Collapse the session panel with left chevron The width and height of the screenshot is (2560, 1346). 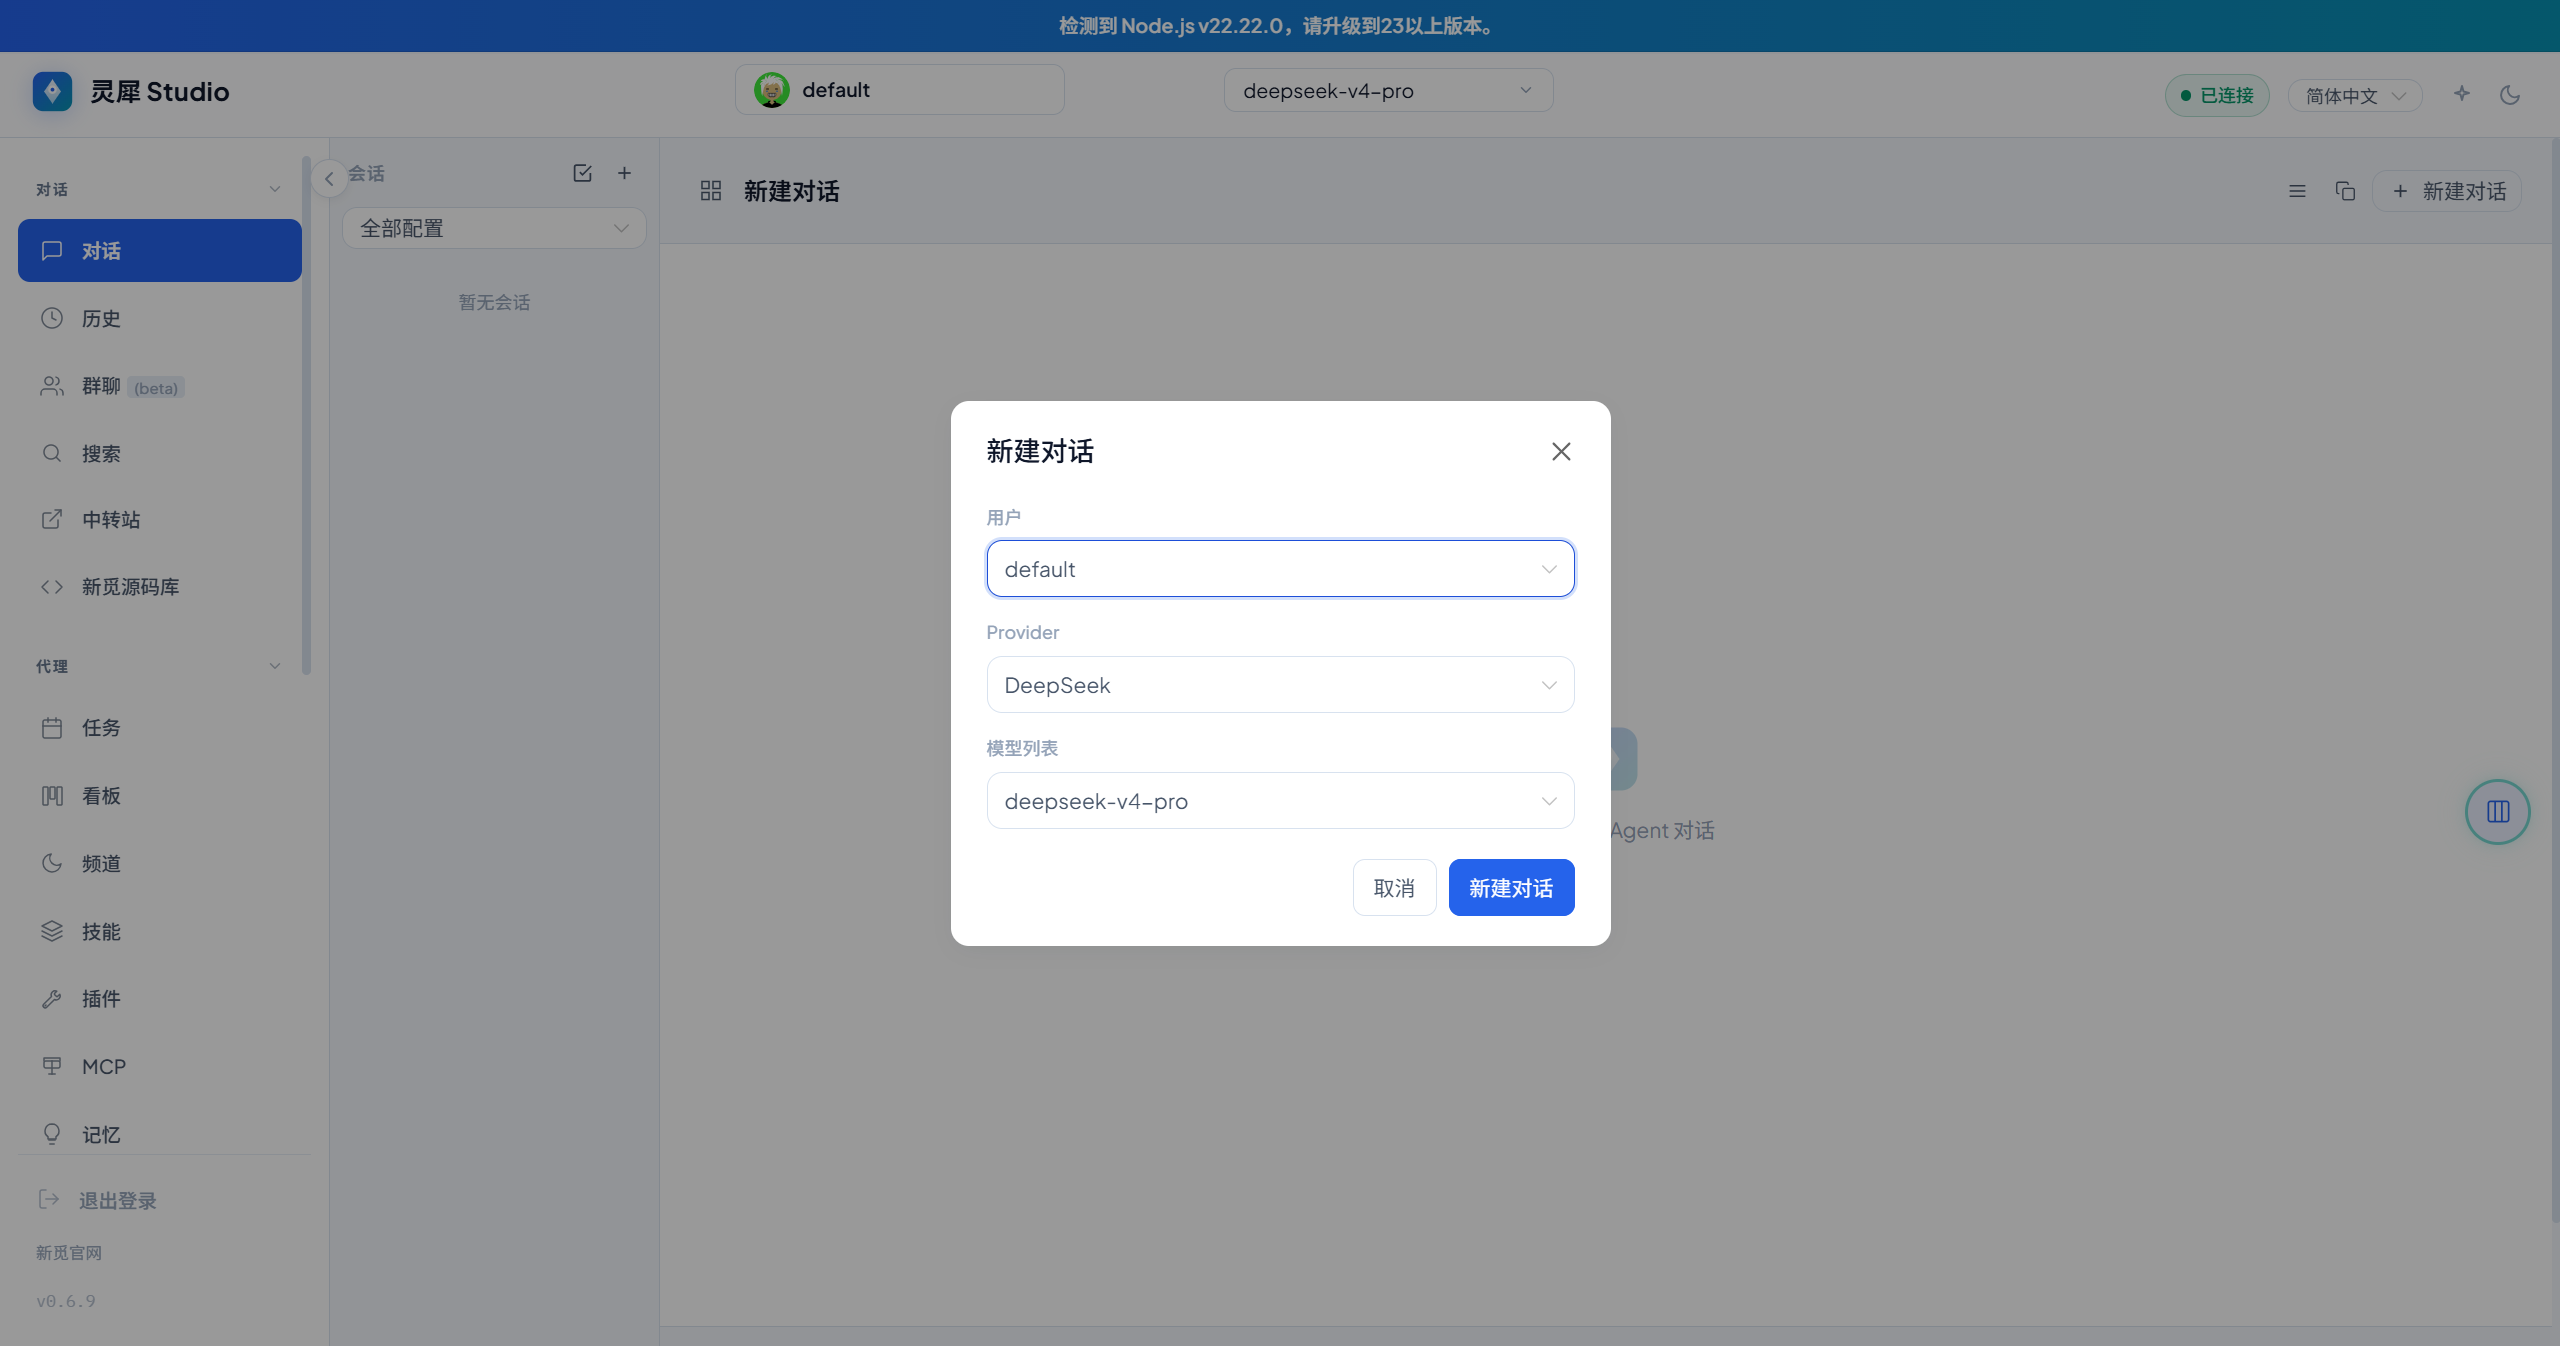(x=329, y=179)
